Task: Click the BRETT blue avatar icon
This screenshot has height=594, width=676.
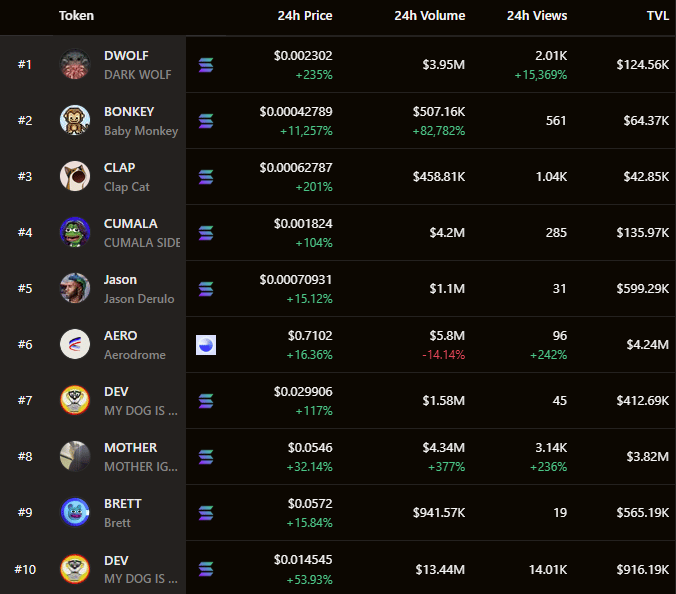Action: click(75, 513)
